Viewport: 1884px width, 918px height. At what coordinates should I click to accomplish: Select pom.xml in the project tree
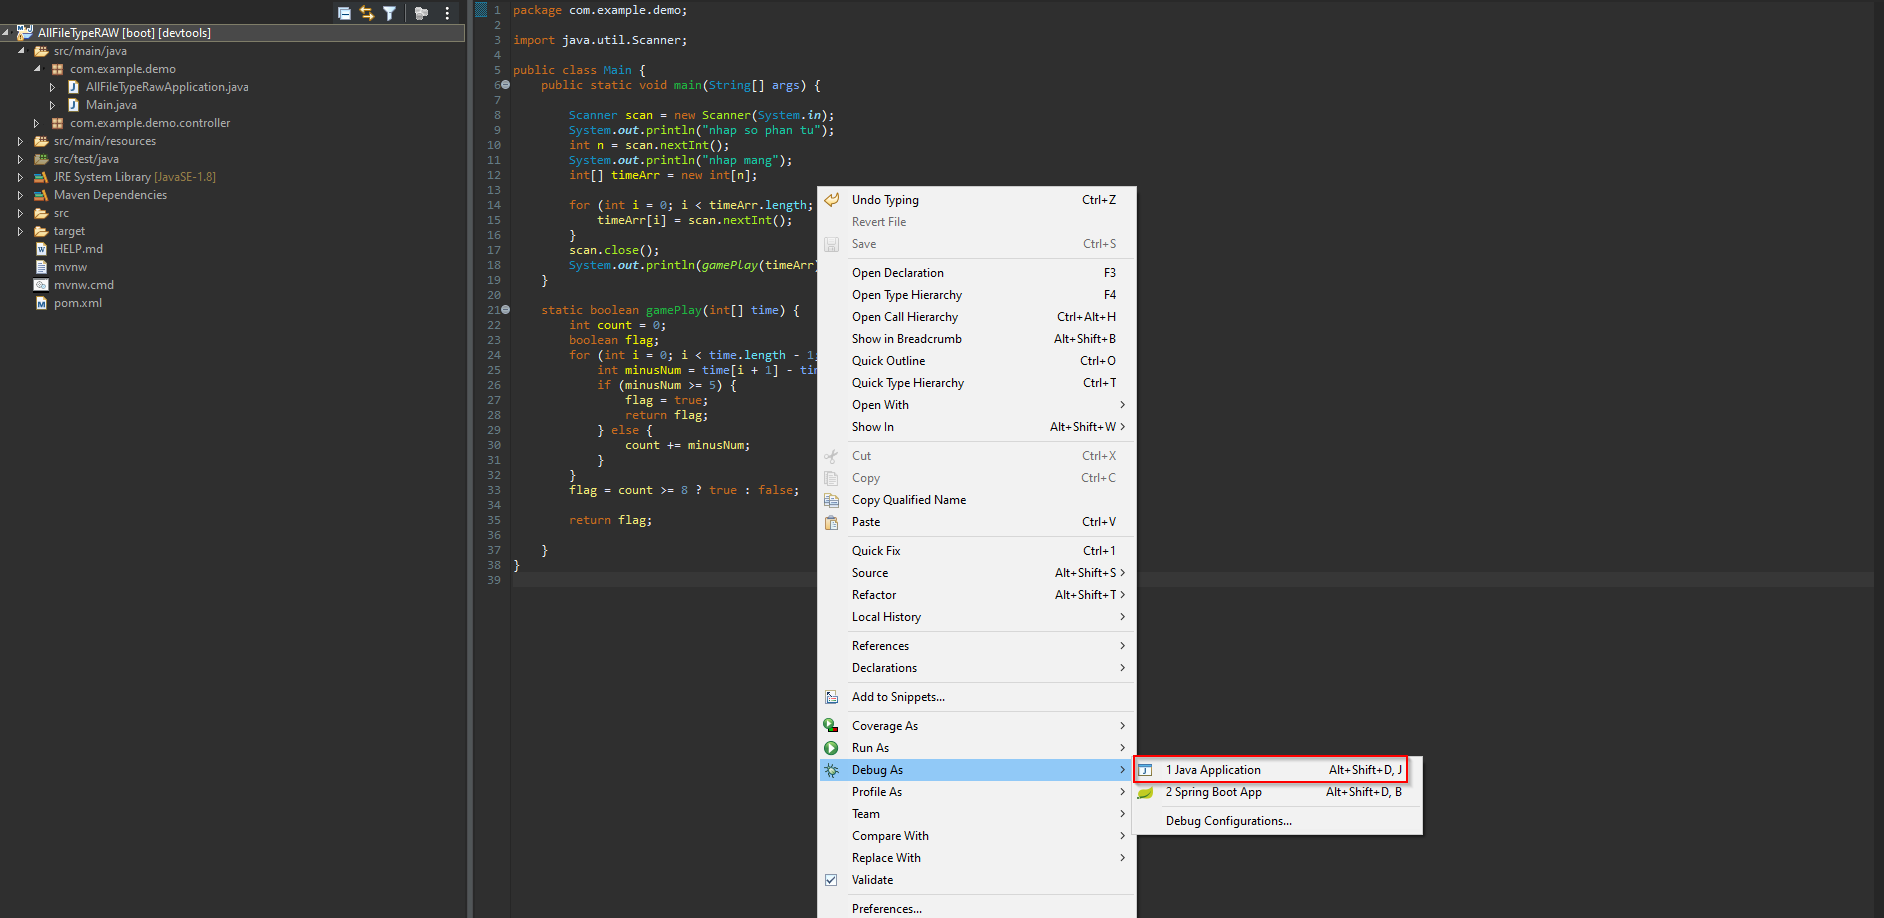(77, 302)
